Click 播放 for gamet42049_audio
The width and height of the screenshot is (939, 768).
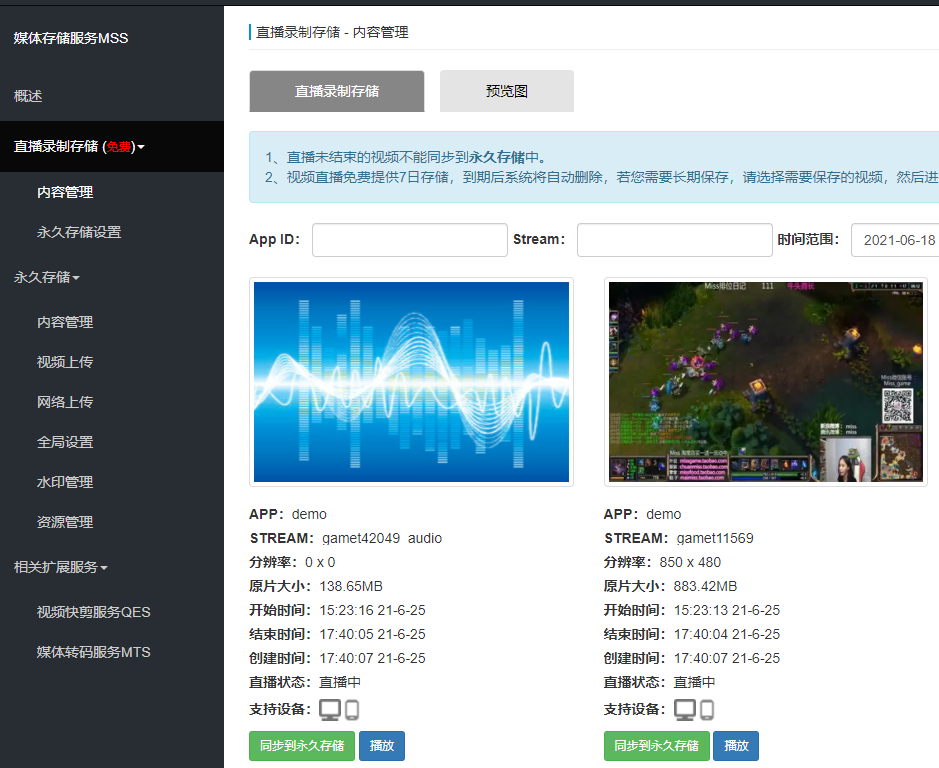coord(381,746)
